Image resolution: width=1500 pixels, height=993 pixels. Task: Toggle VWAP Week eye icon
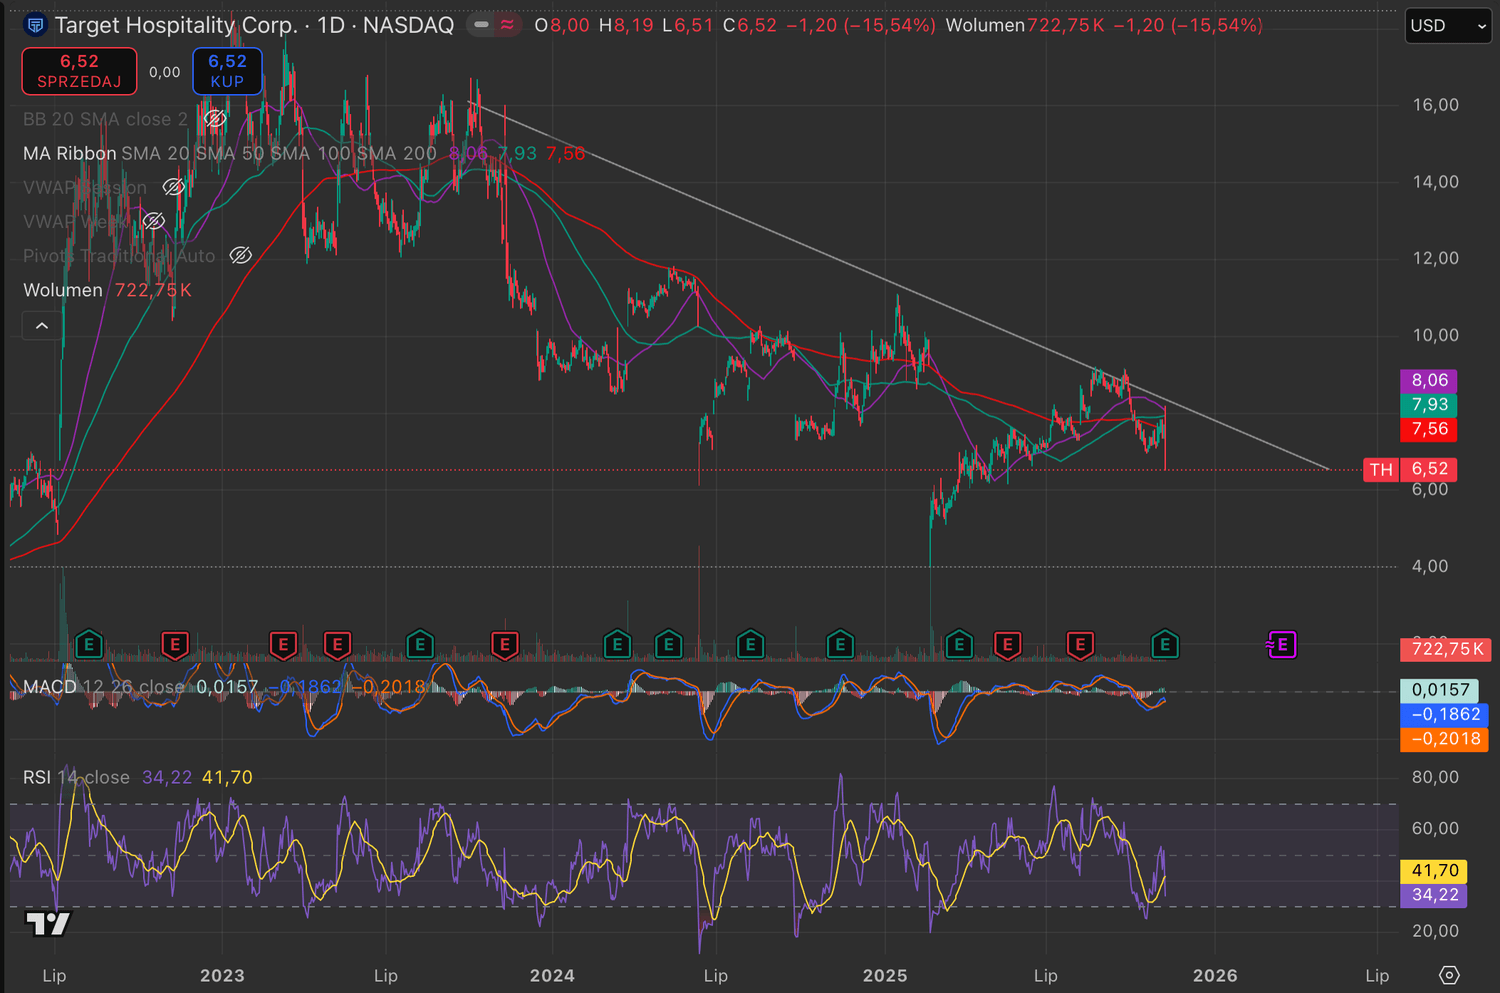[153, 222]
